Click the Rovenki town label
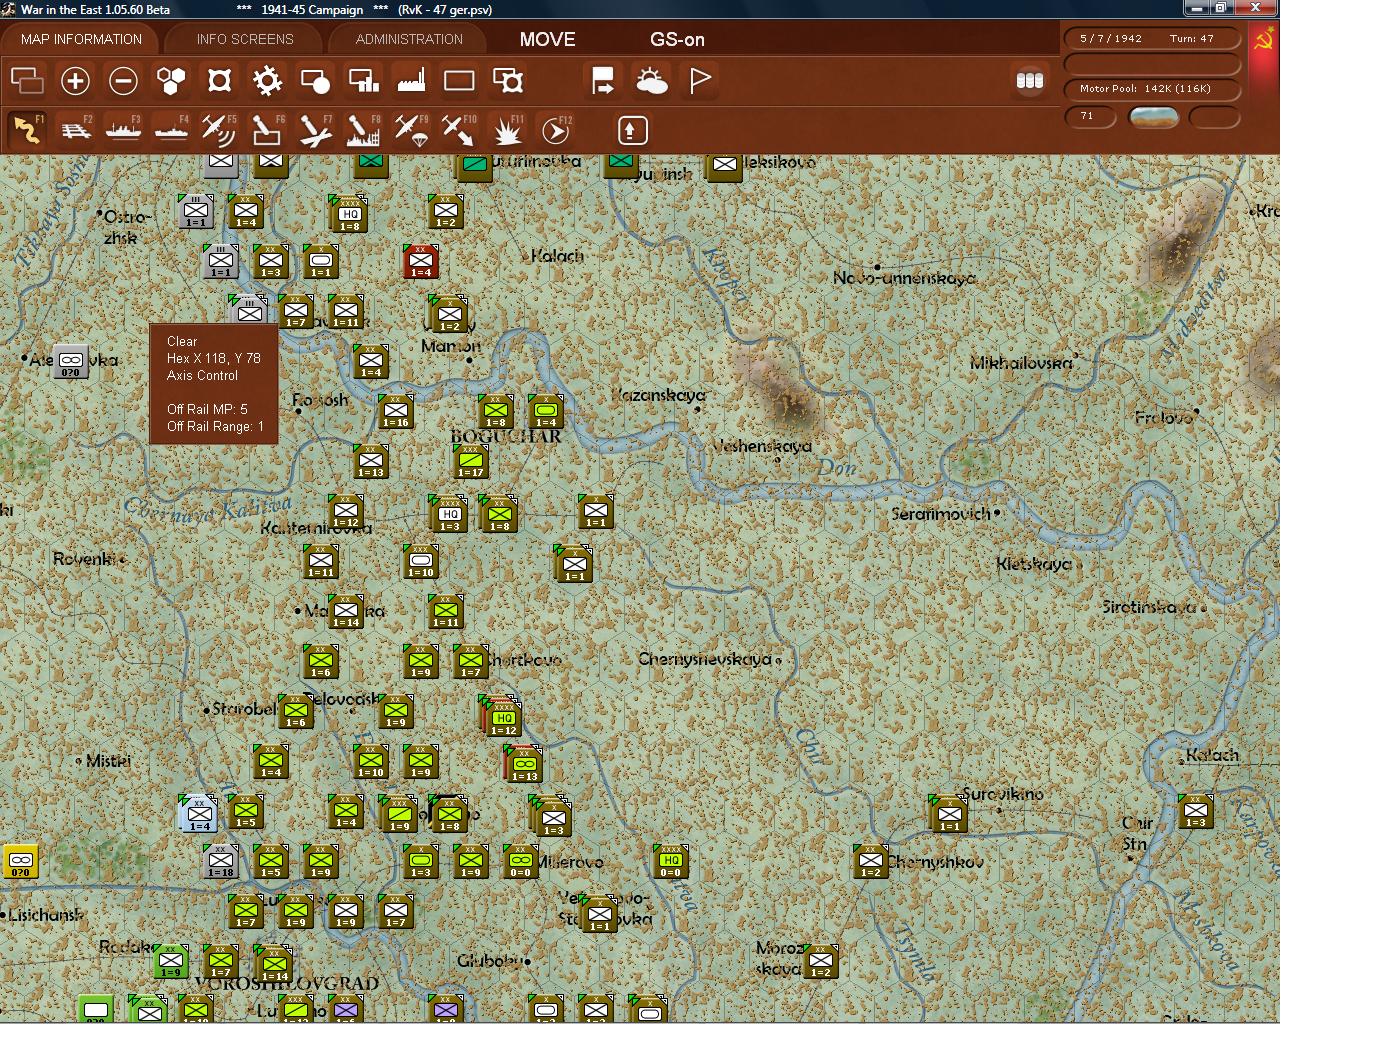This screenshot has width=1383, height=1037. 85,558
